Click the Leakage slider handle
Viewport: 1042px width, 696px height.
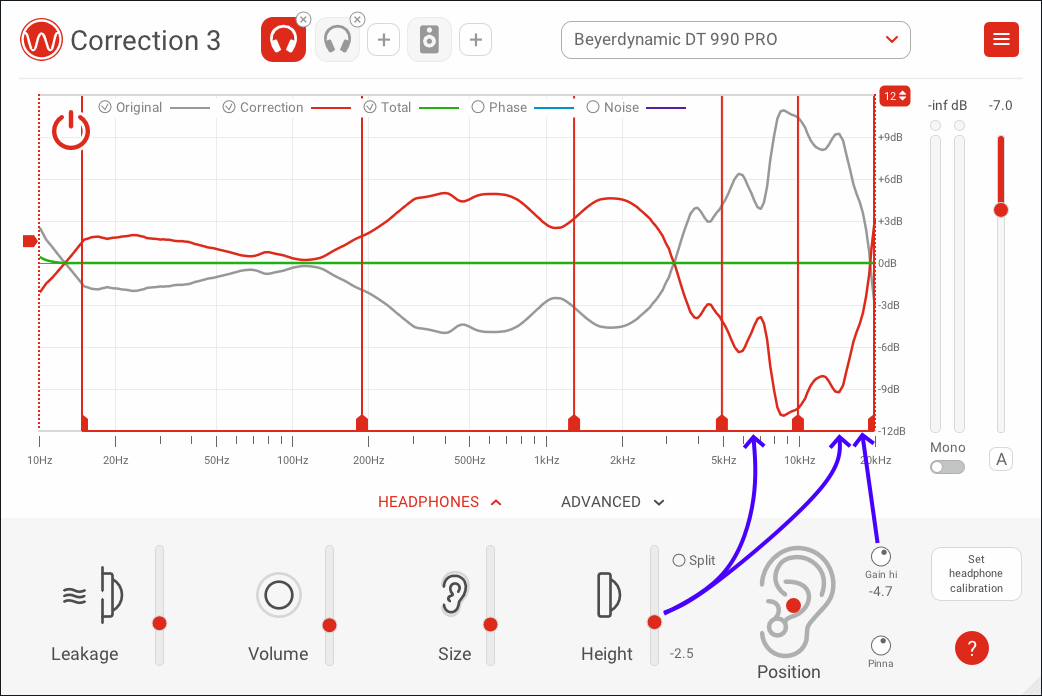tap(159, 623)
